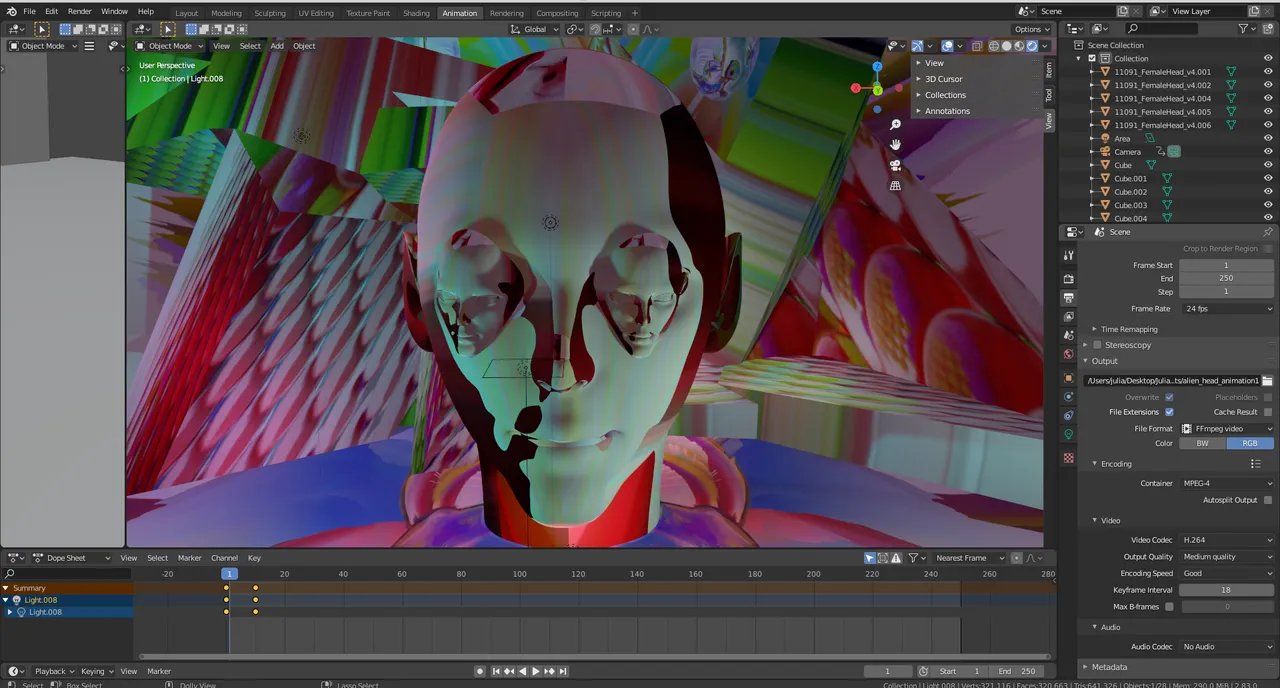Toggle visibility of 11091_FemaleHead_v4.001

tap(1268, 72)
